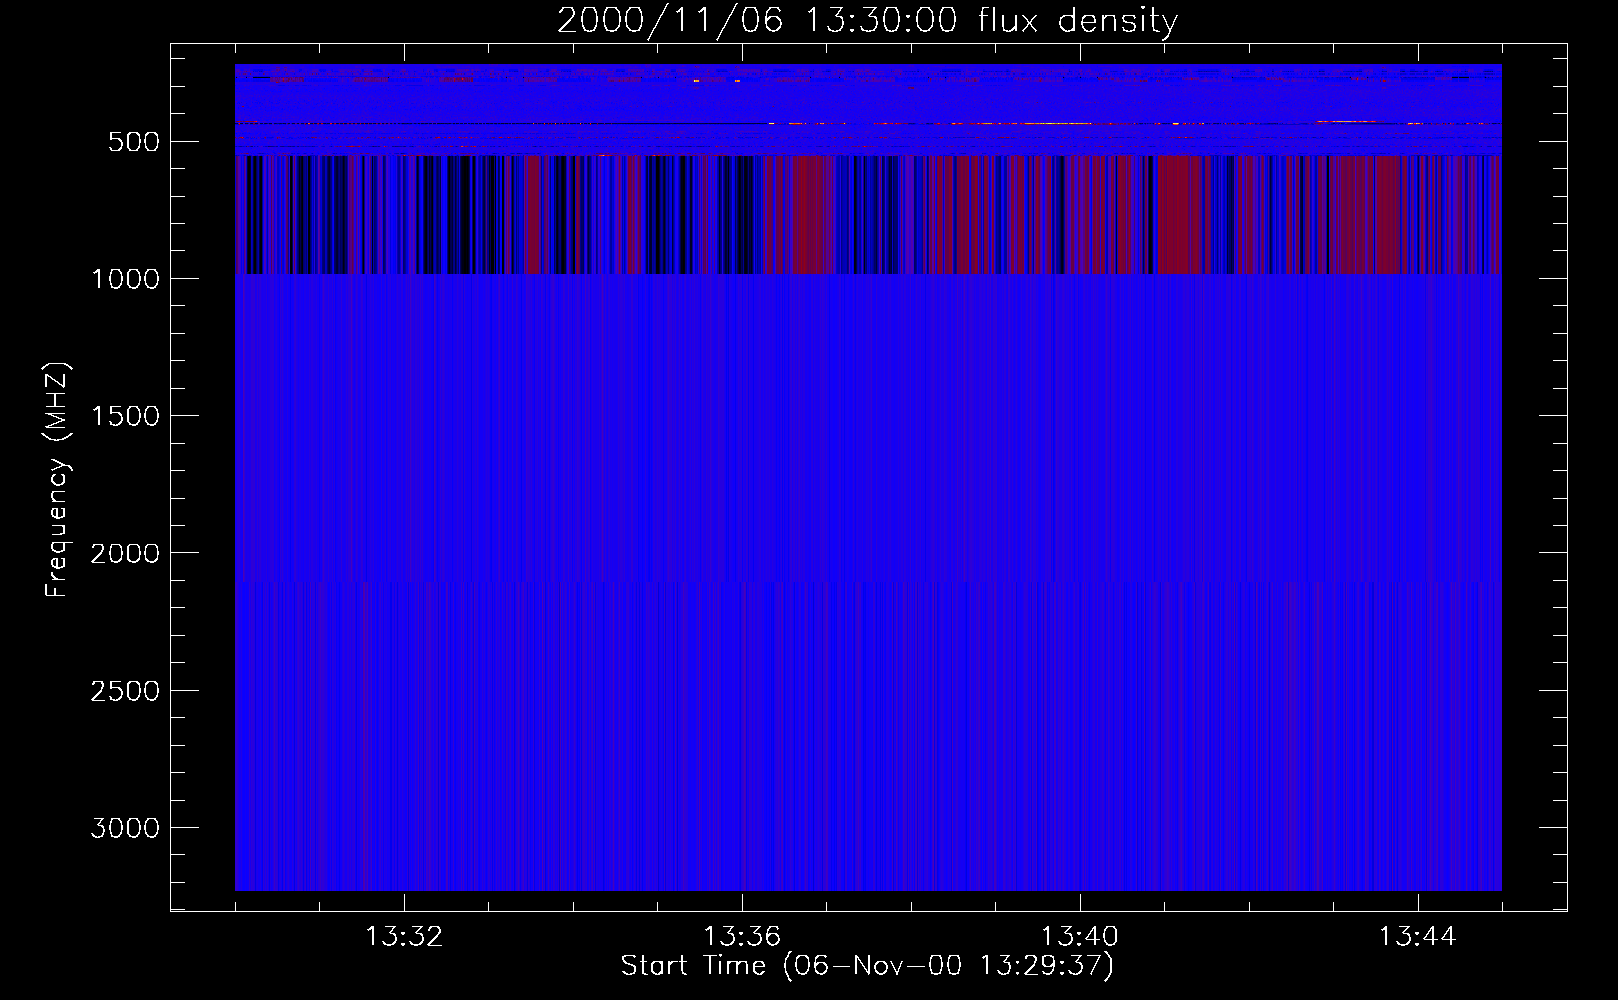Click the 'Frequency (MHZ)' axis label
Screen dimensions: 1618x1000
[x=57, y=480]
